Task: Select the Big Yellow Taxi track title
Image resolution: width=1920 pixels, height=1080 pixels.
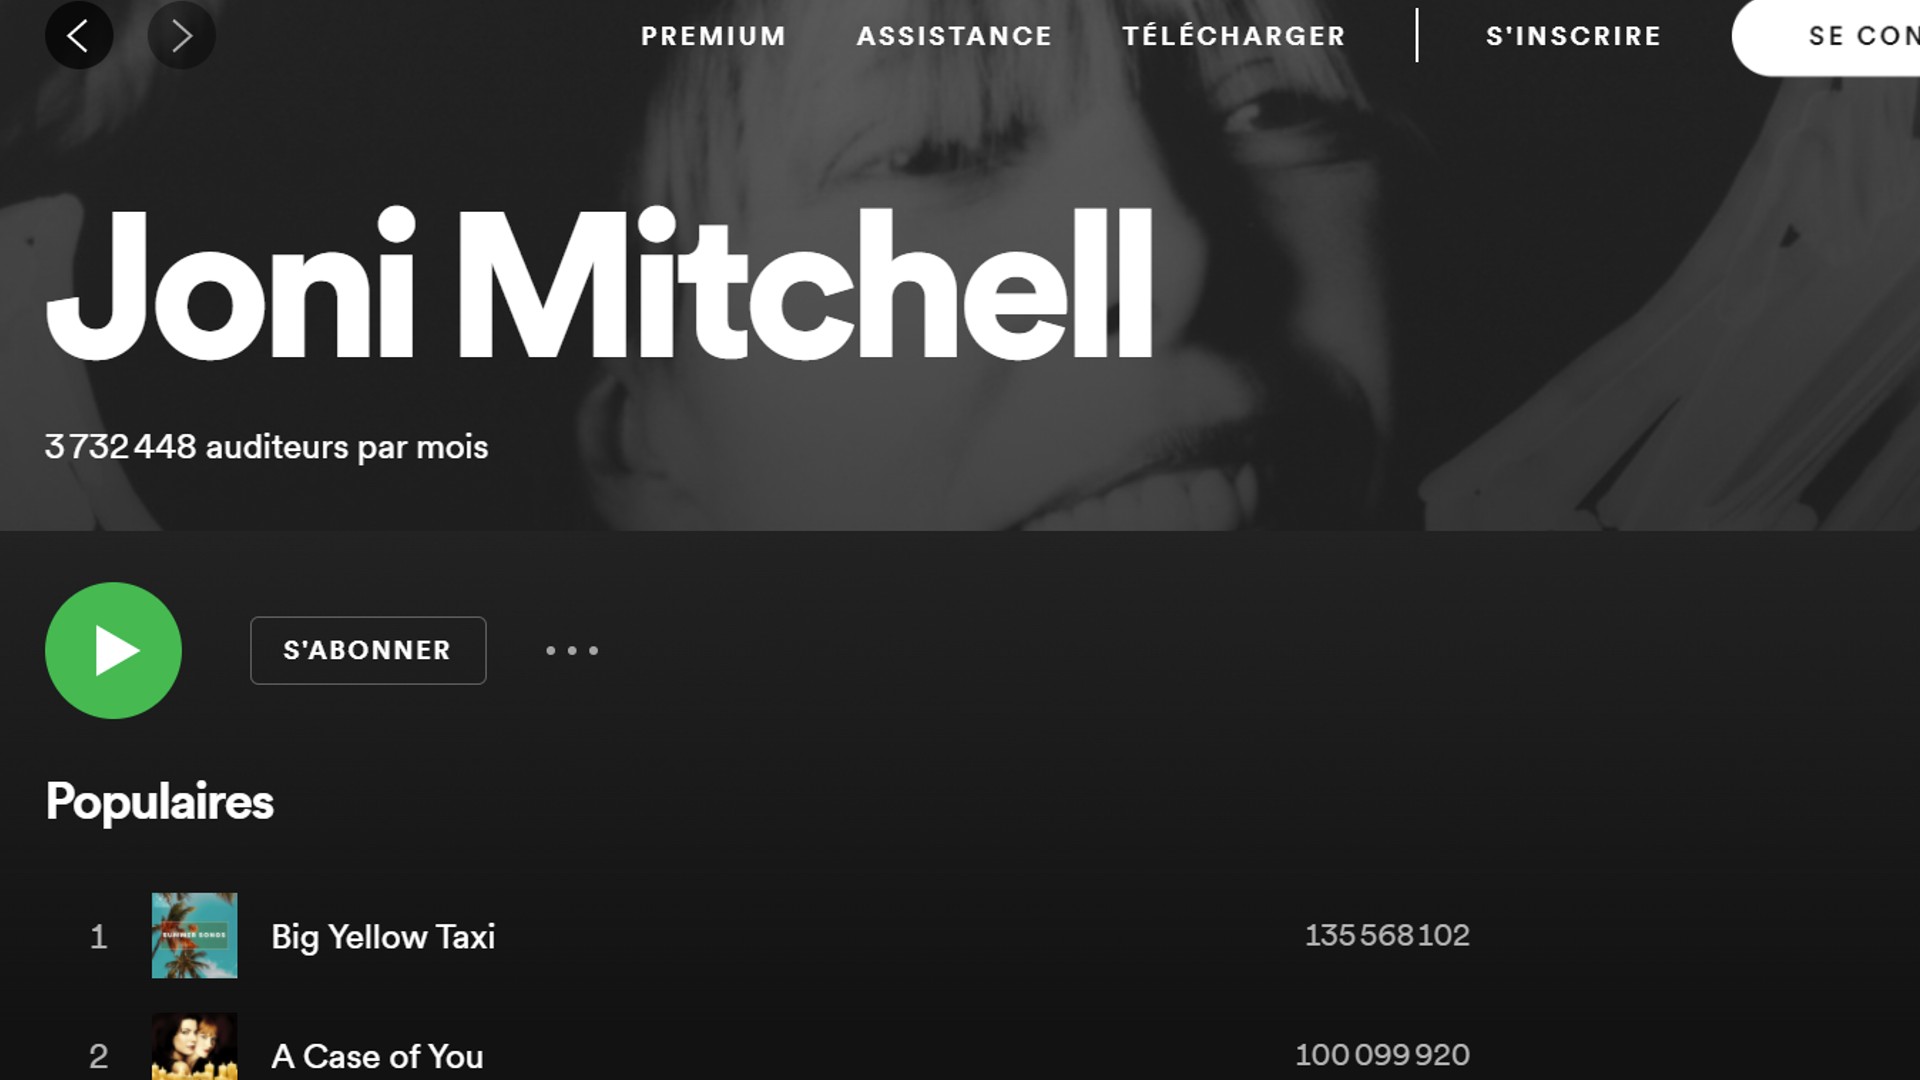Action: click(383, 937)
